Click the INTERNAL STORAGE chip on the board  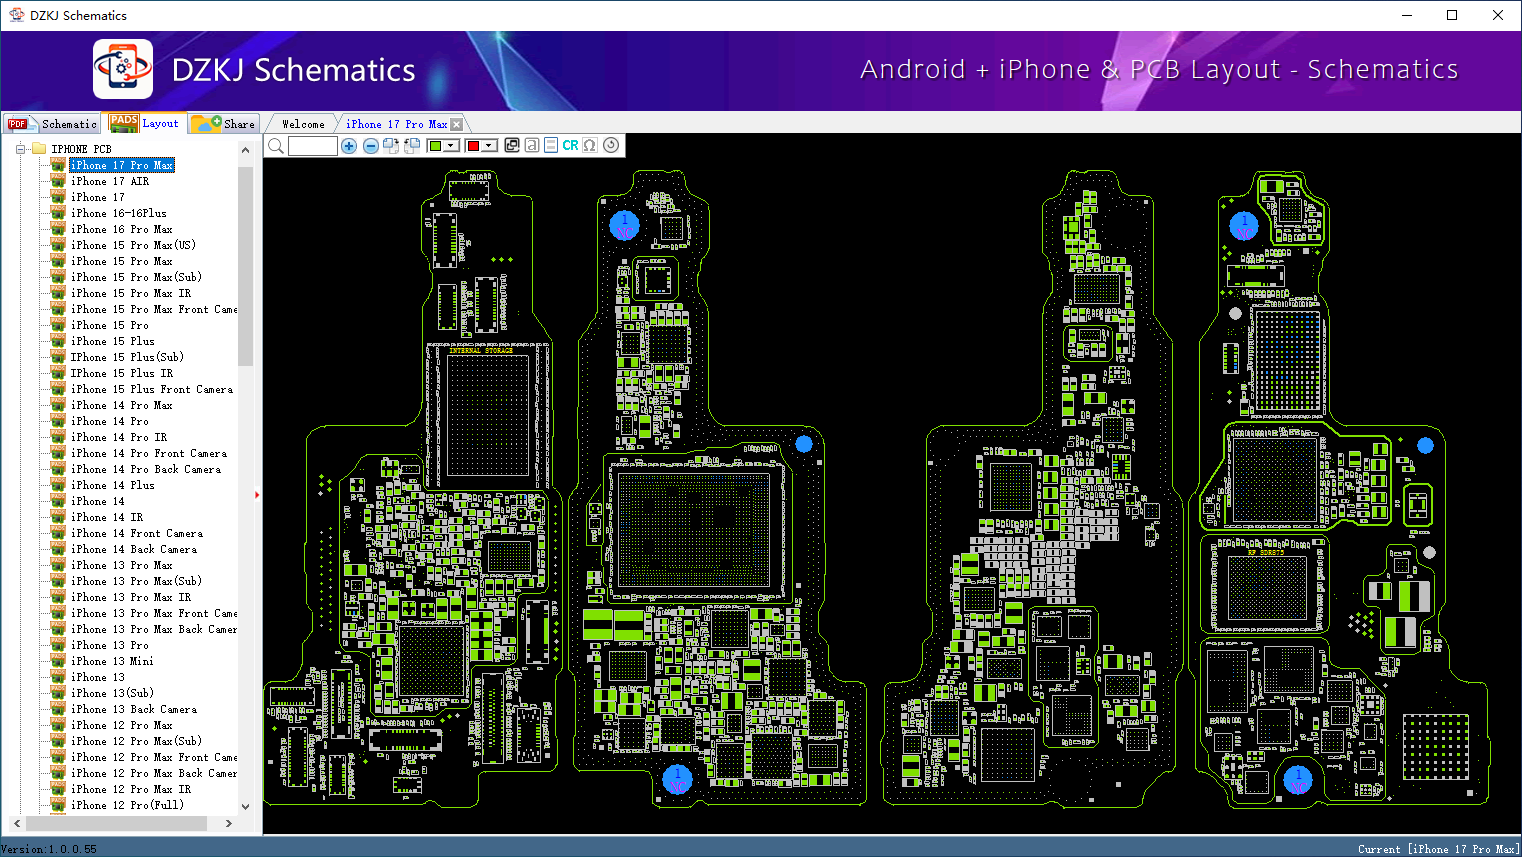[488, 414]
